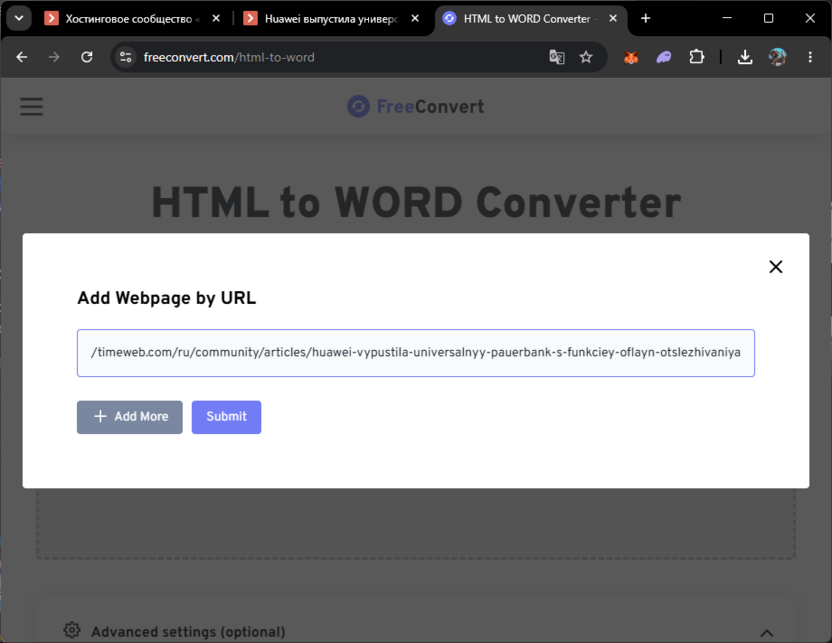832x643 pixels.
Task: Open the Chrome three-dot menu
Action: pos(810,57)
